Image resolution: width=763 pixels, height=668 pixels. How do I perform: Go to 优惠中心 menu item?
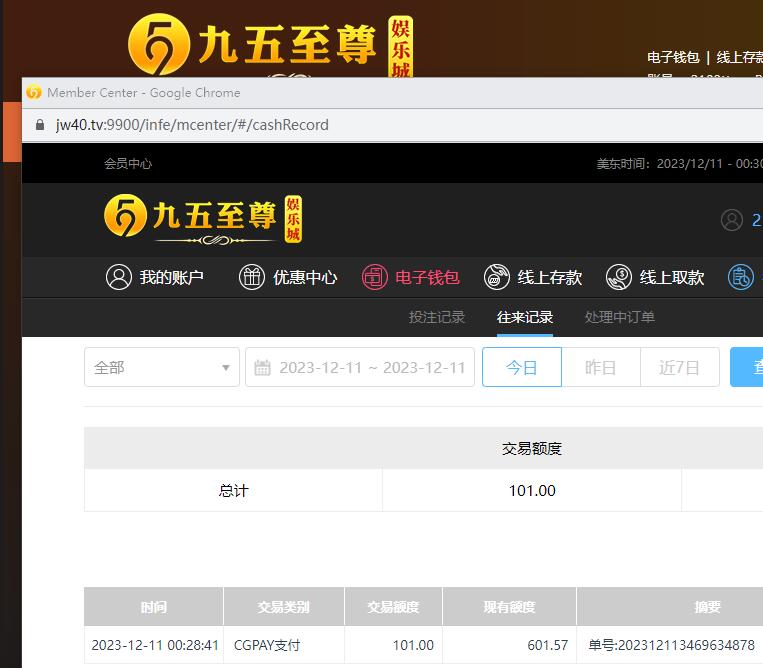click(x=305, y=277)
